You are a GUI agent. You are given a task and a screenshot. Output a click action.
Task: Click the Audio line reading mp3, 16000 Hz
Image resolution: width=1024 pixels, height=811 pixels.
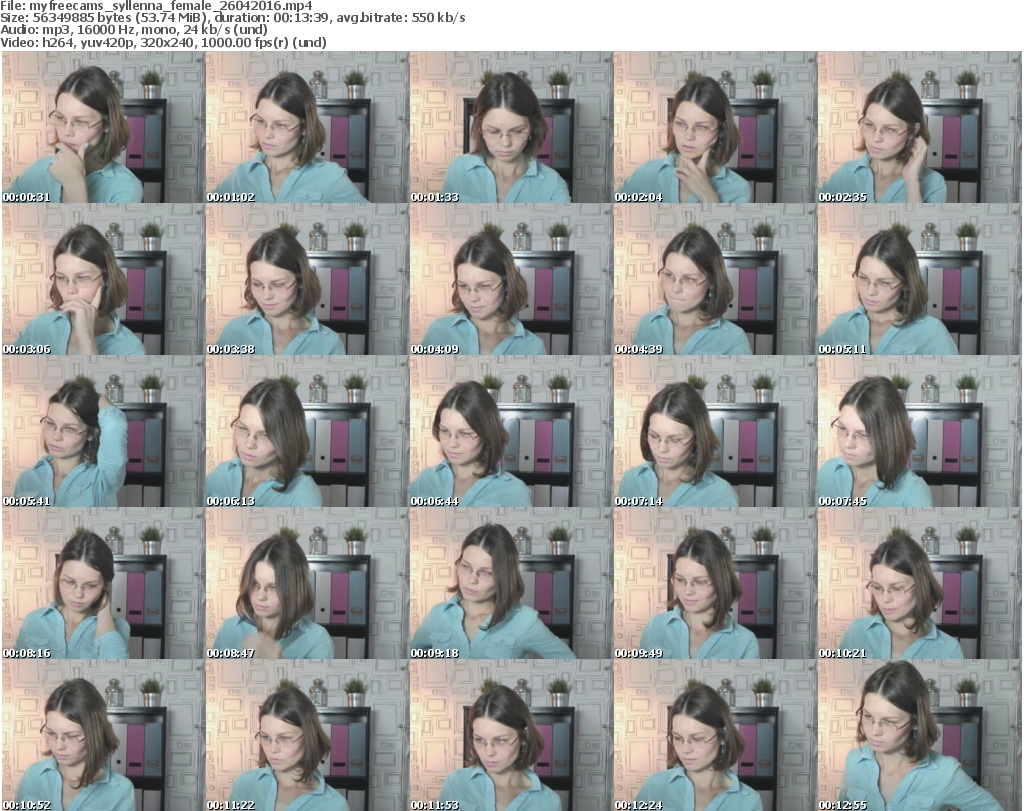click(x=134, y=30)
